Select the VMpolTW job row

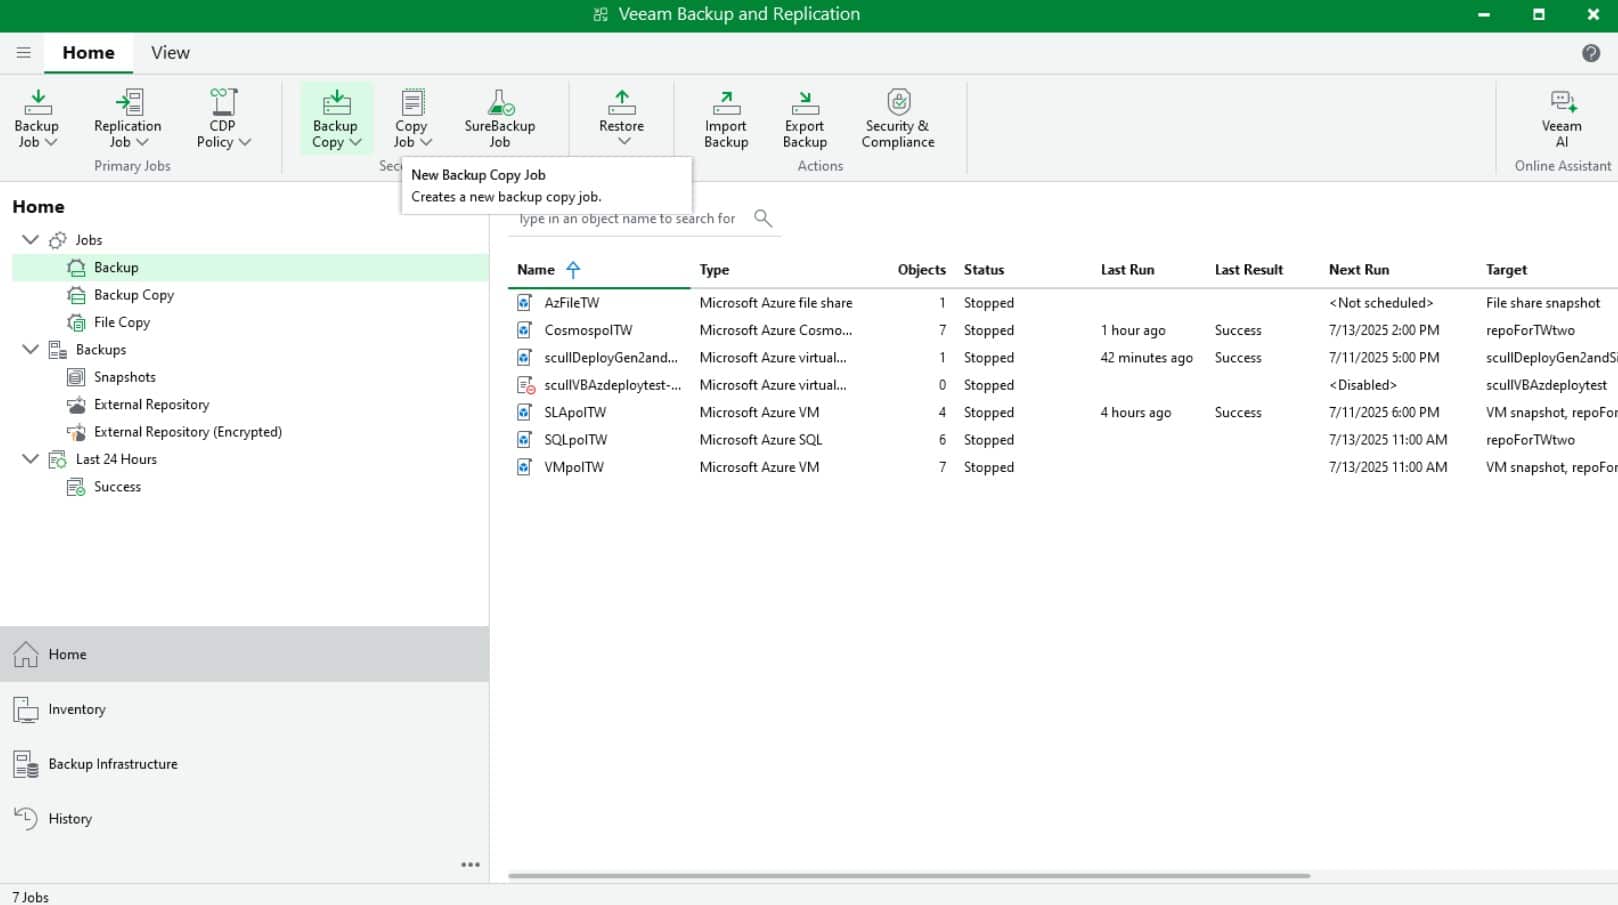click(1062, 467)
